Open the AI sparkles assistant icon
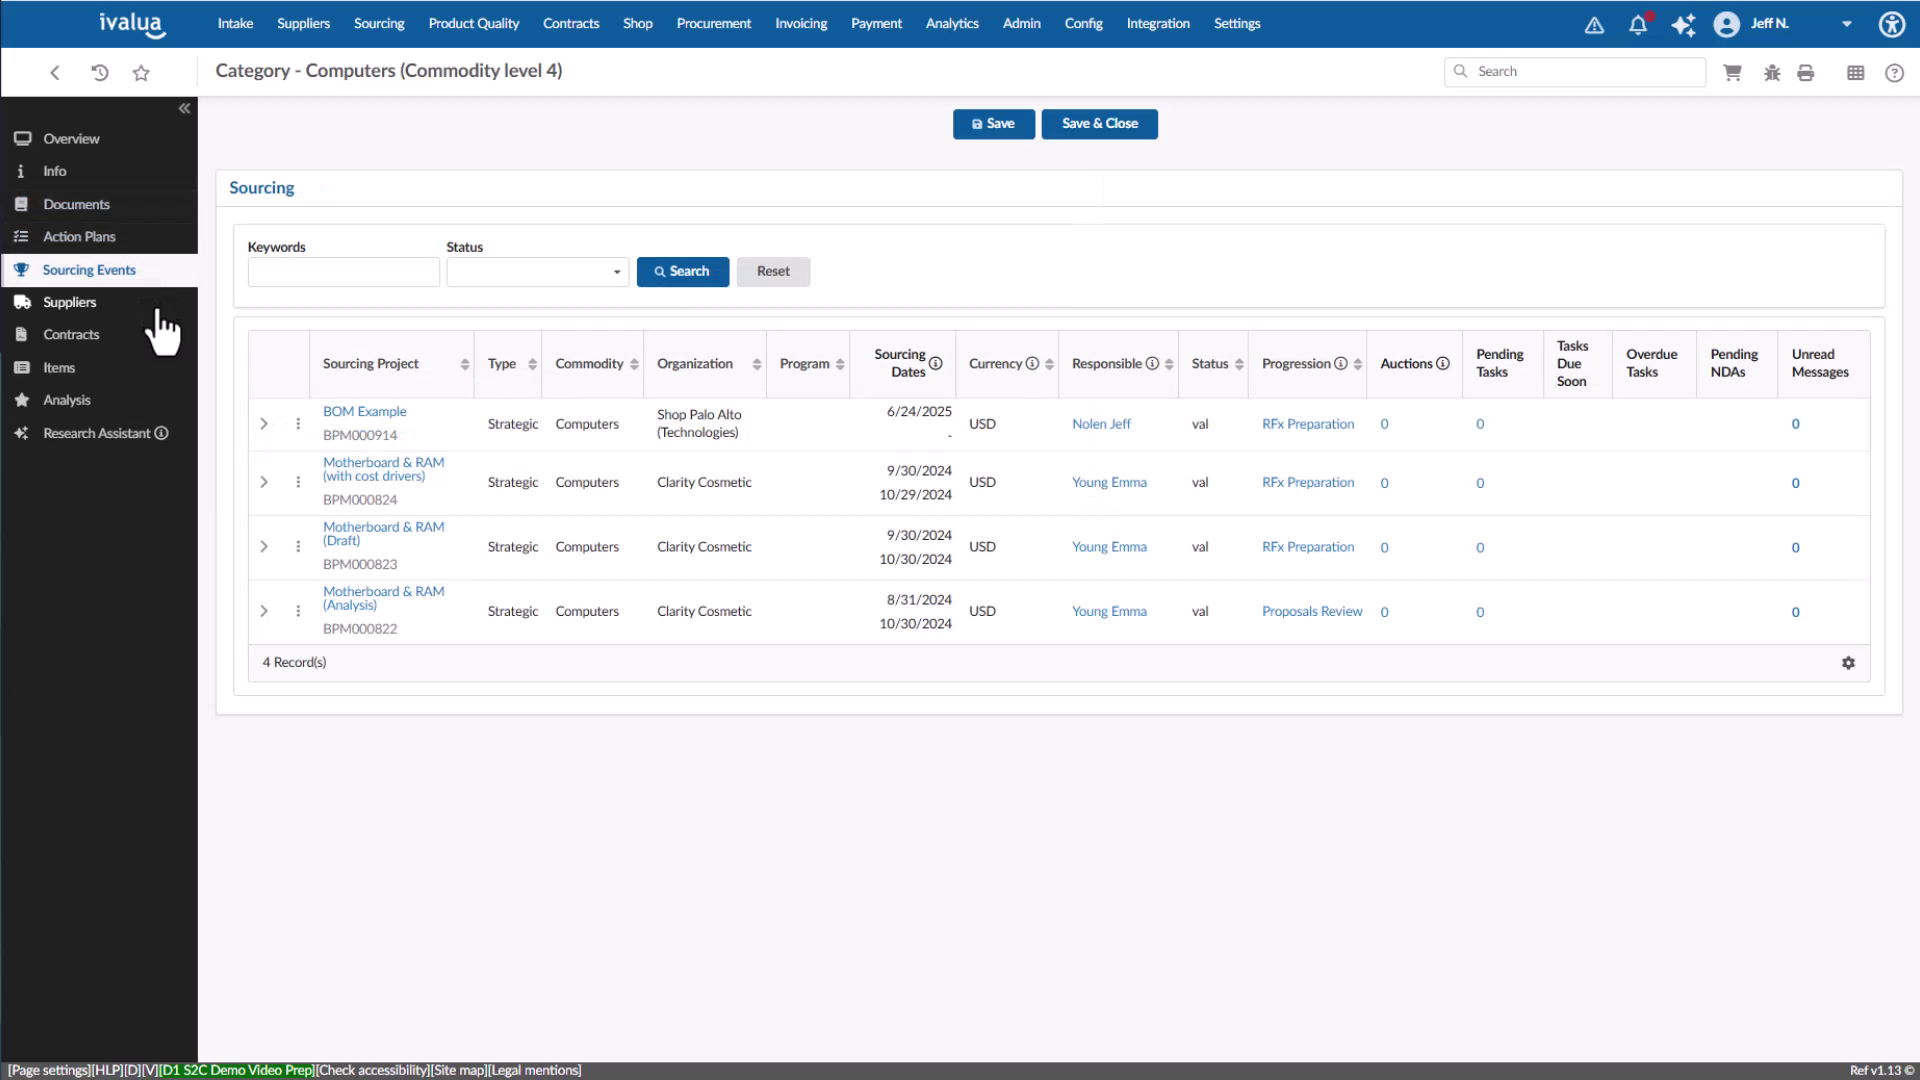Screen dimensions: 1920x1080 1684,24
